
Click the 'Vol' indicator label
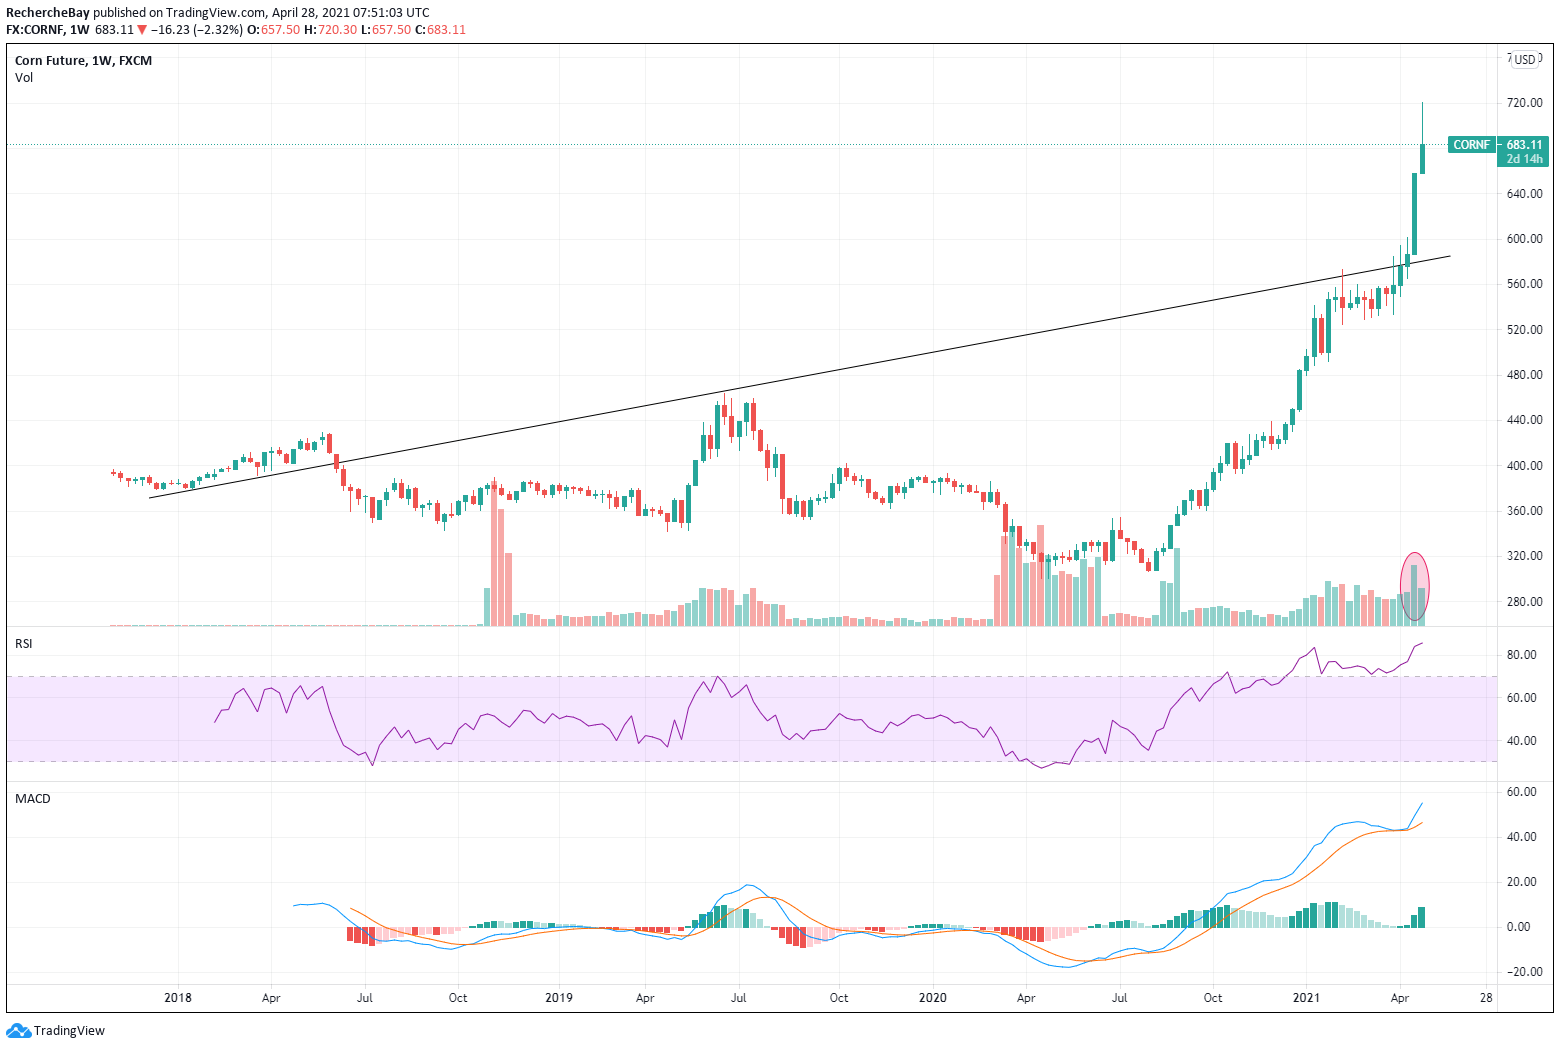point(24,78)
